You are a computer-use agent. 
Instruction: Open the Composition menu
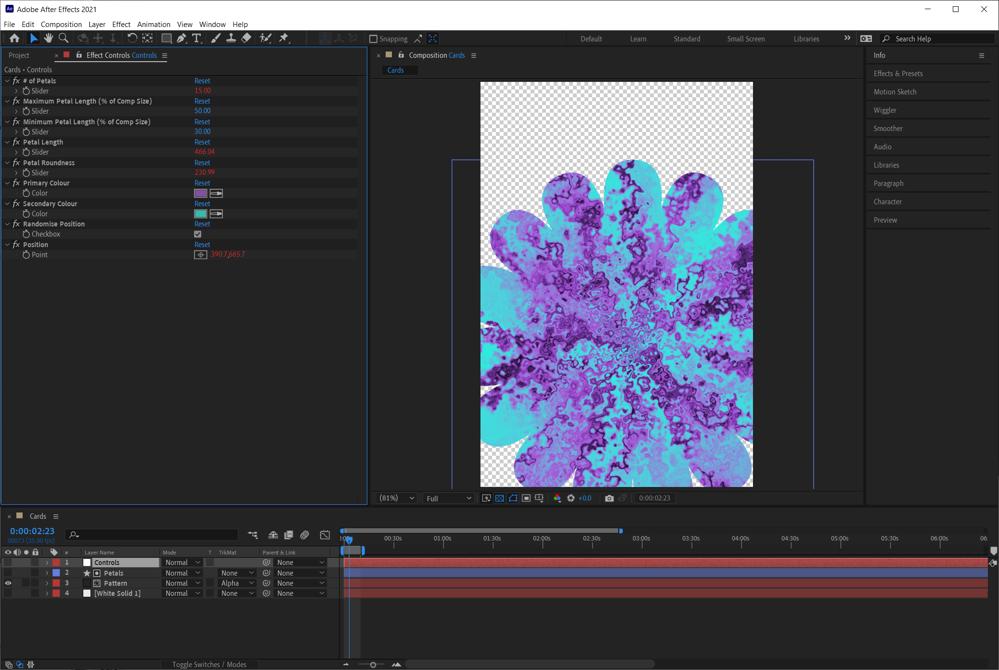tap(61, 24)
